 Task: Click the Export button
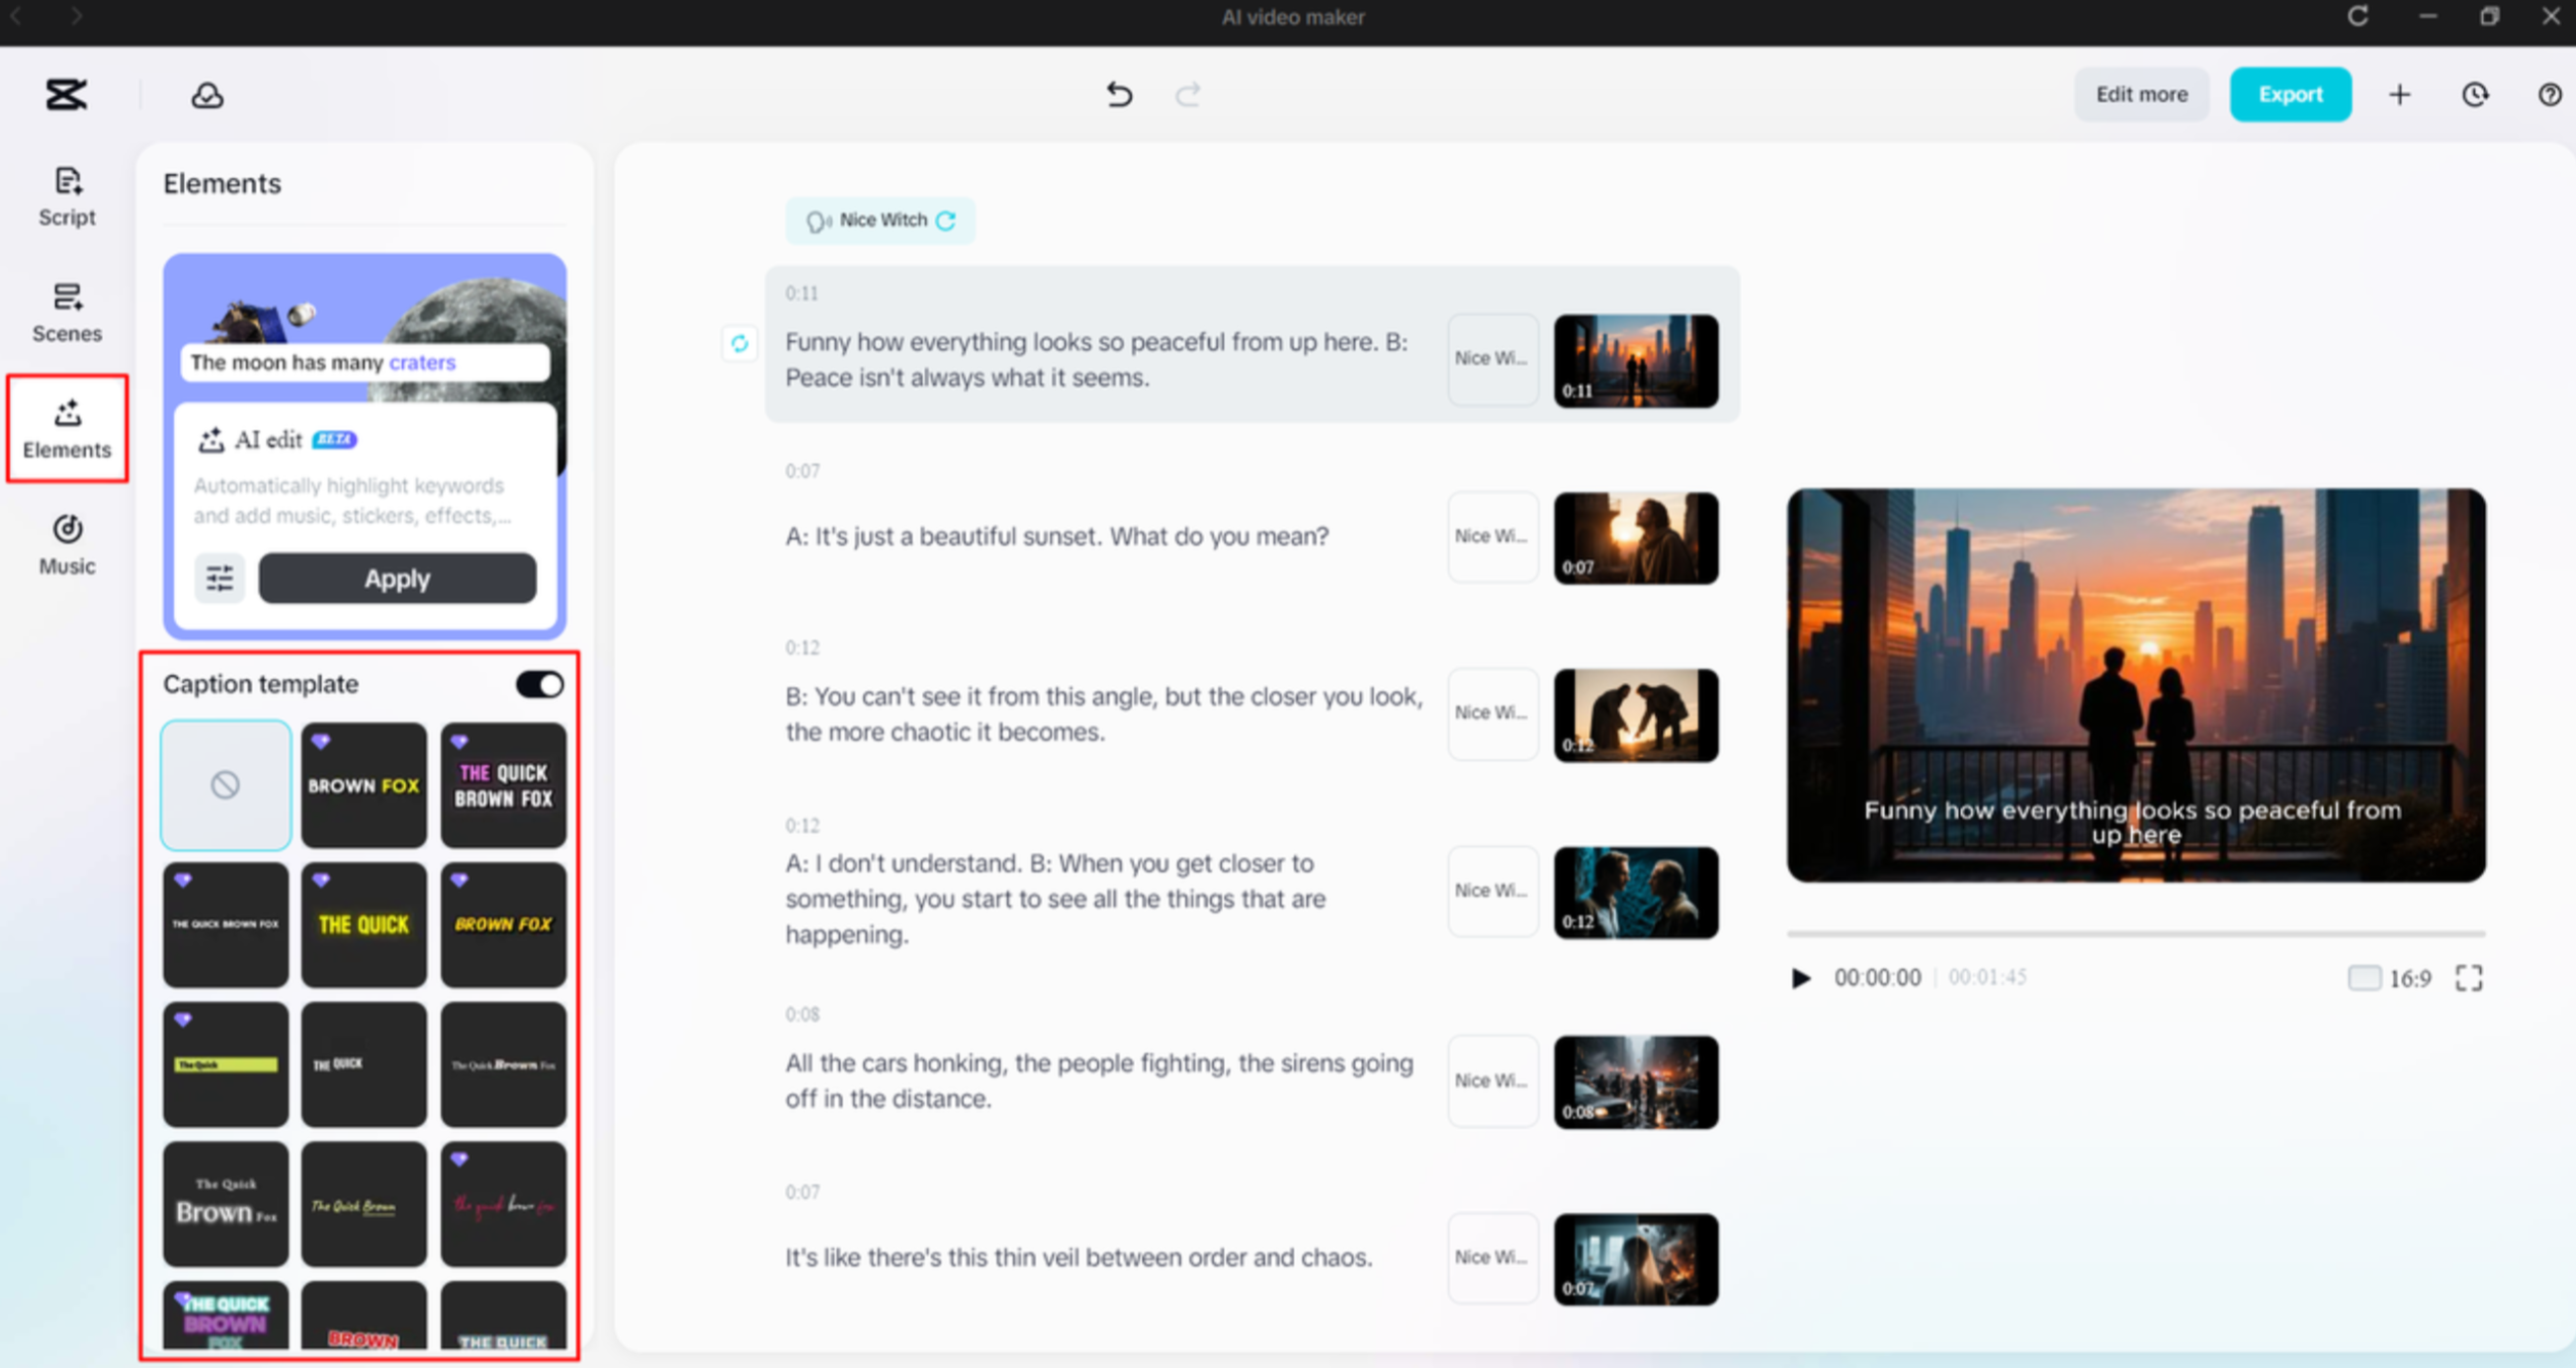coord(2290,94)
